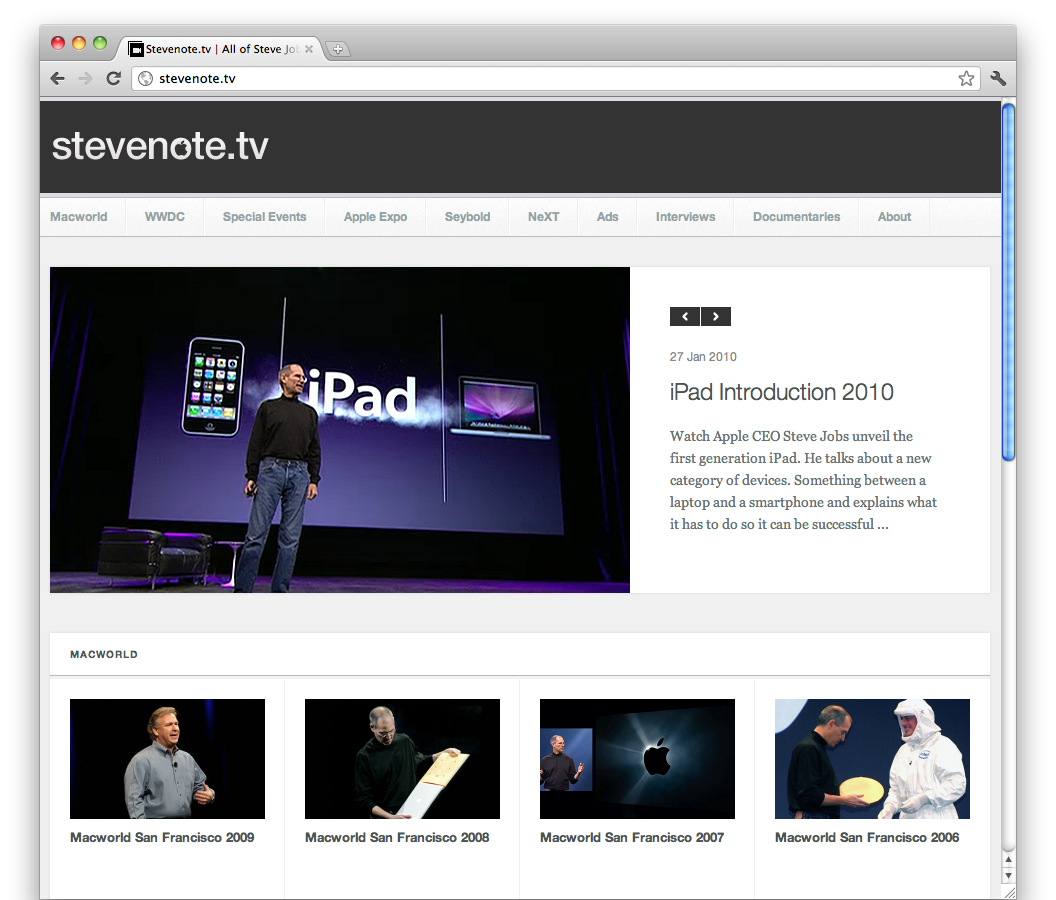Show previous slide in featured carousel

click(685, 317)
